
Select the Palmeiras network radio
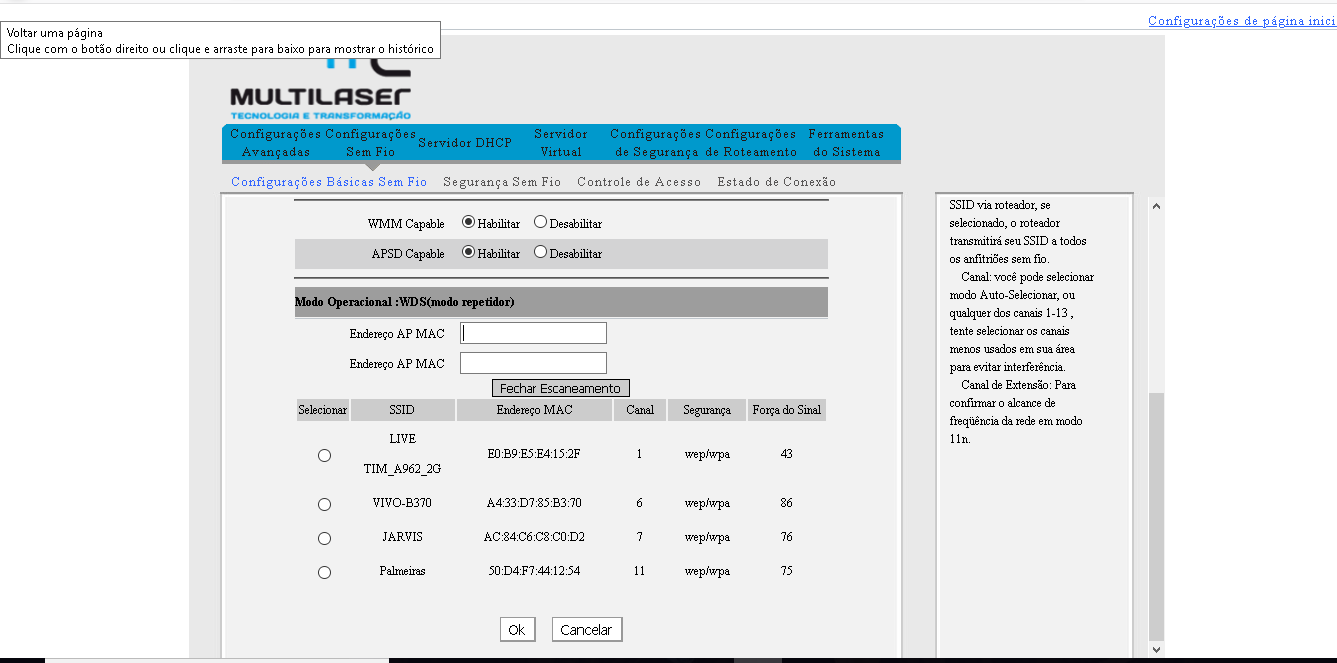pos(324,572)
